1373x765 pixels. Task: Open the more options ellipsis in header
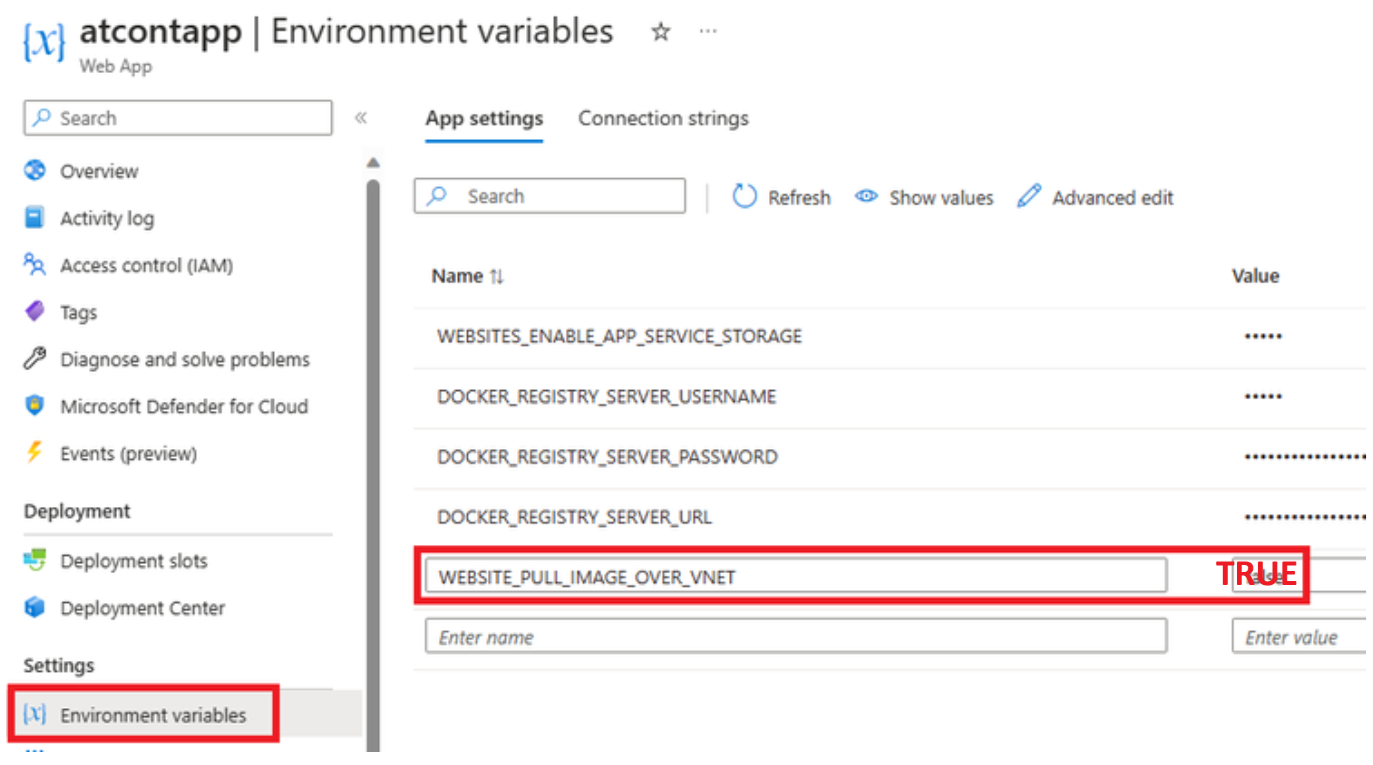click(x=708, y=31)
